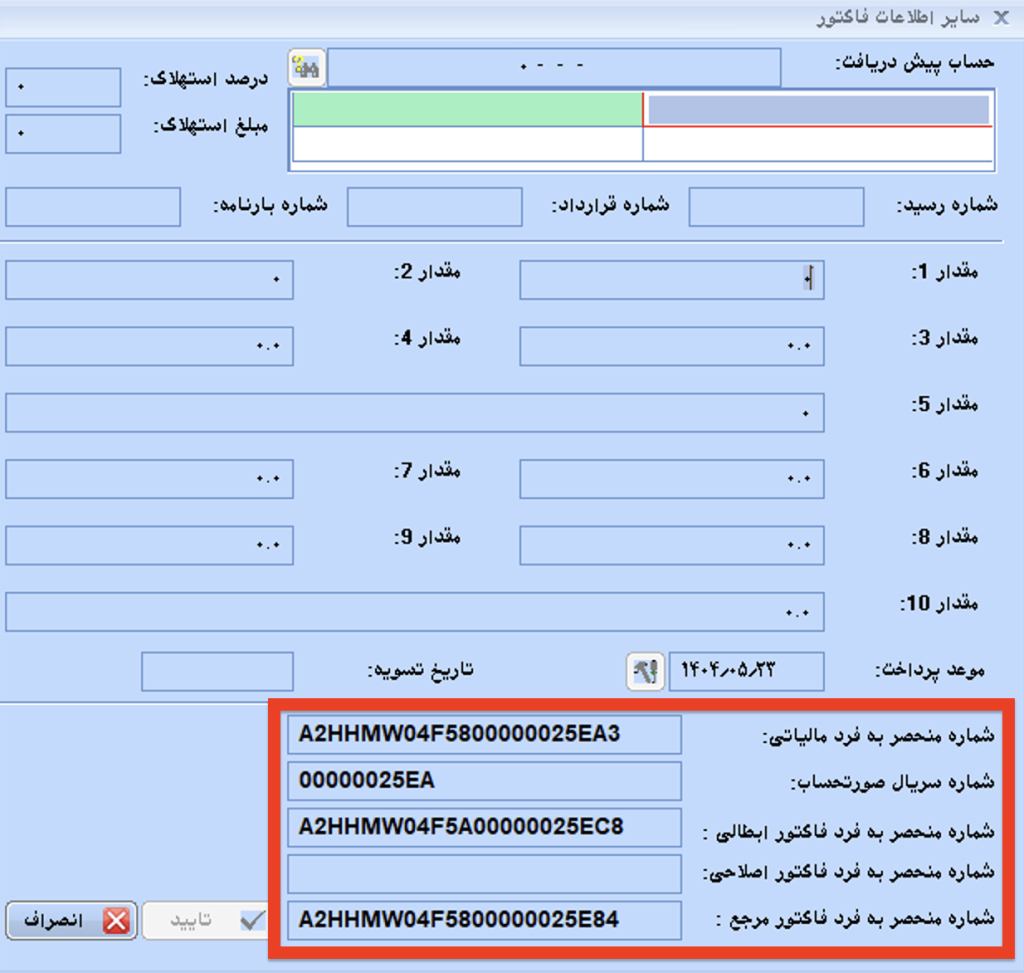
Task: Click the موعد پرداخت date field
Action: (x=746, y=671)
